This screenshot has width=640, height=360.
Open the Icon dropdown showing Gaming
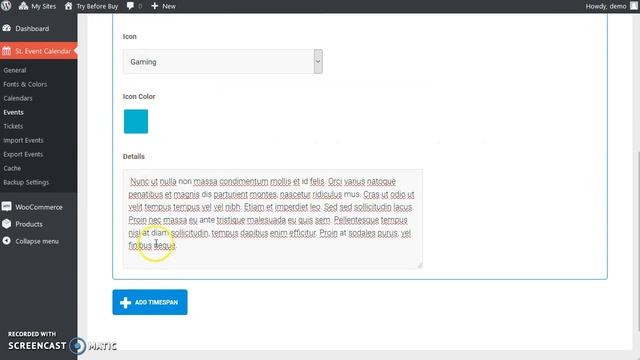pos(223,62)
